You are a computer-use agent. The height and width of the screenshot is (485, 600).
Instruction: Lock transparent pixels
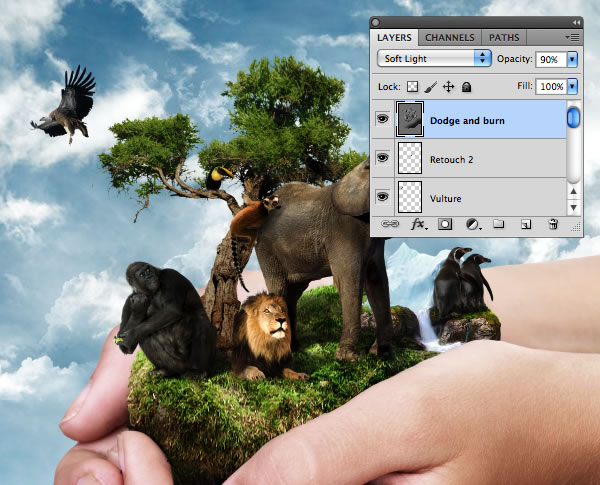pyautogui.click(x=412, y=87)
